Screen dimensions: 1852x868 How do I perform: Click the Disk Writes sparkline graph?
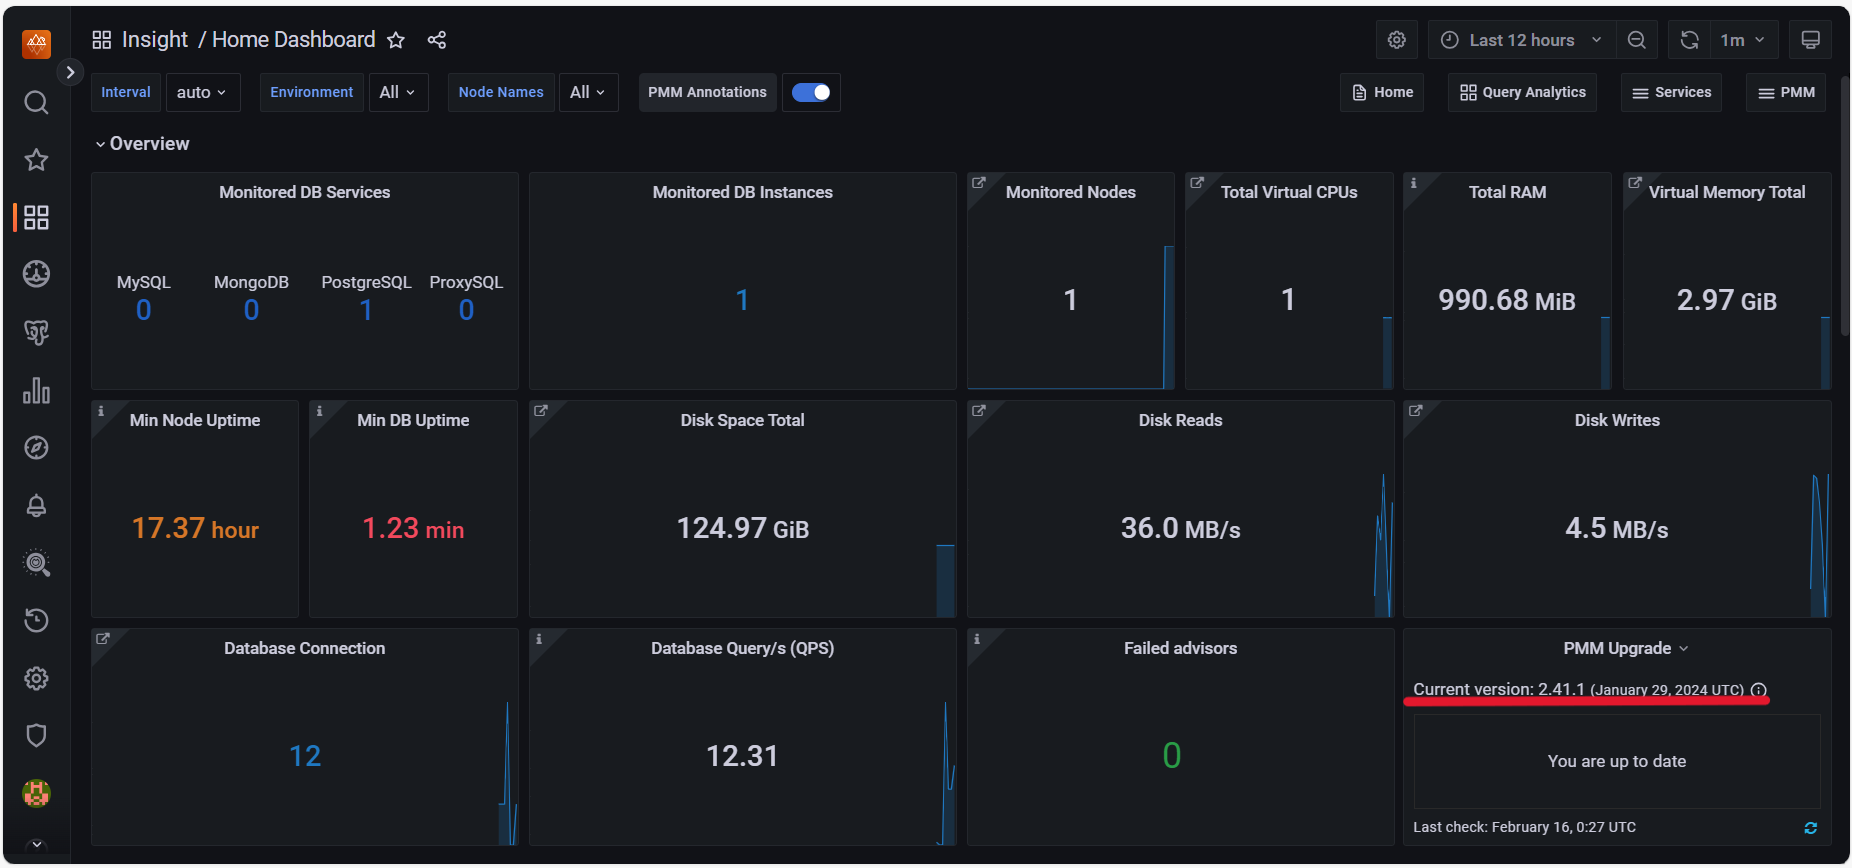[1820, 545]
